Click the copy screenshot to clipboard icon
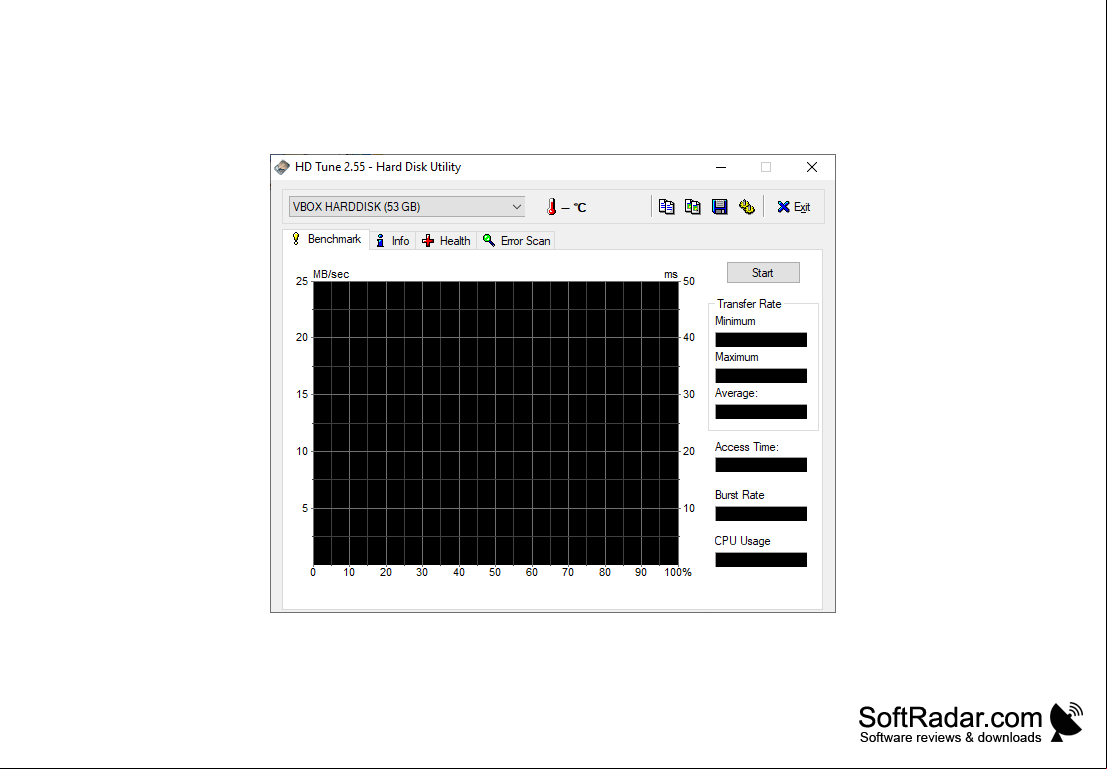 [693, 207]
